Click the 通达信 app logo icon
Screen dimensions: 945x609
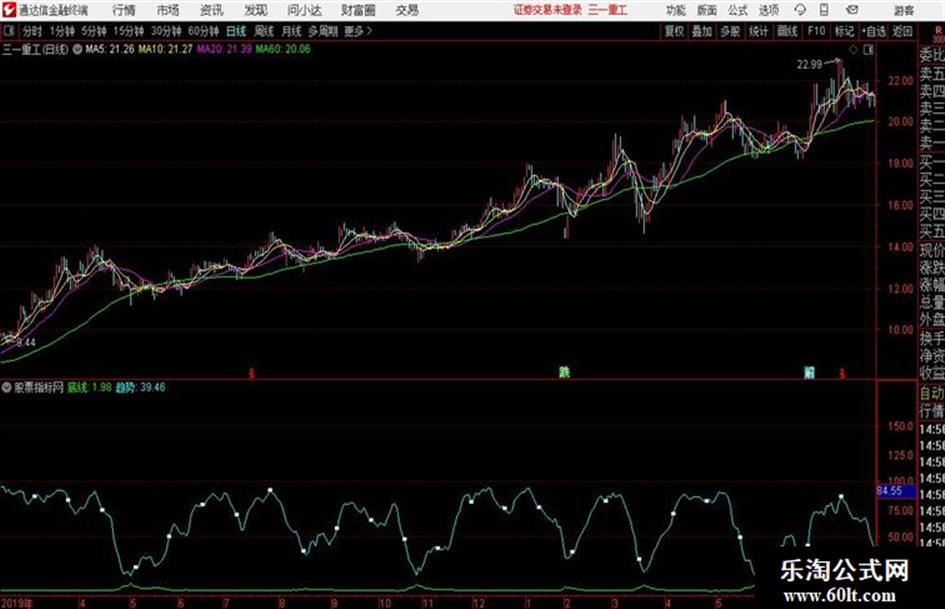click(9, 10)
